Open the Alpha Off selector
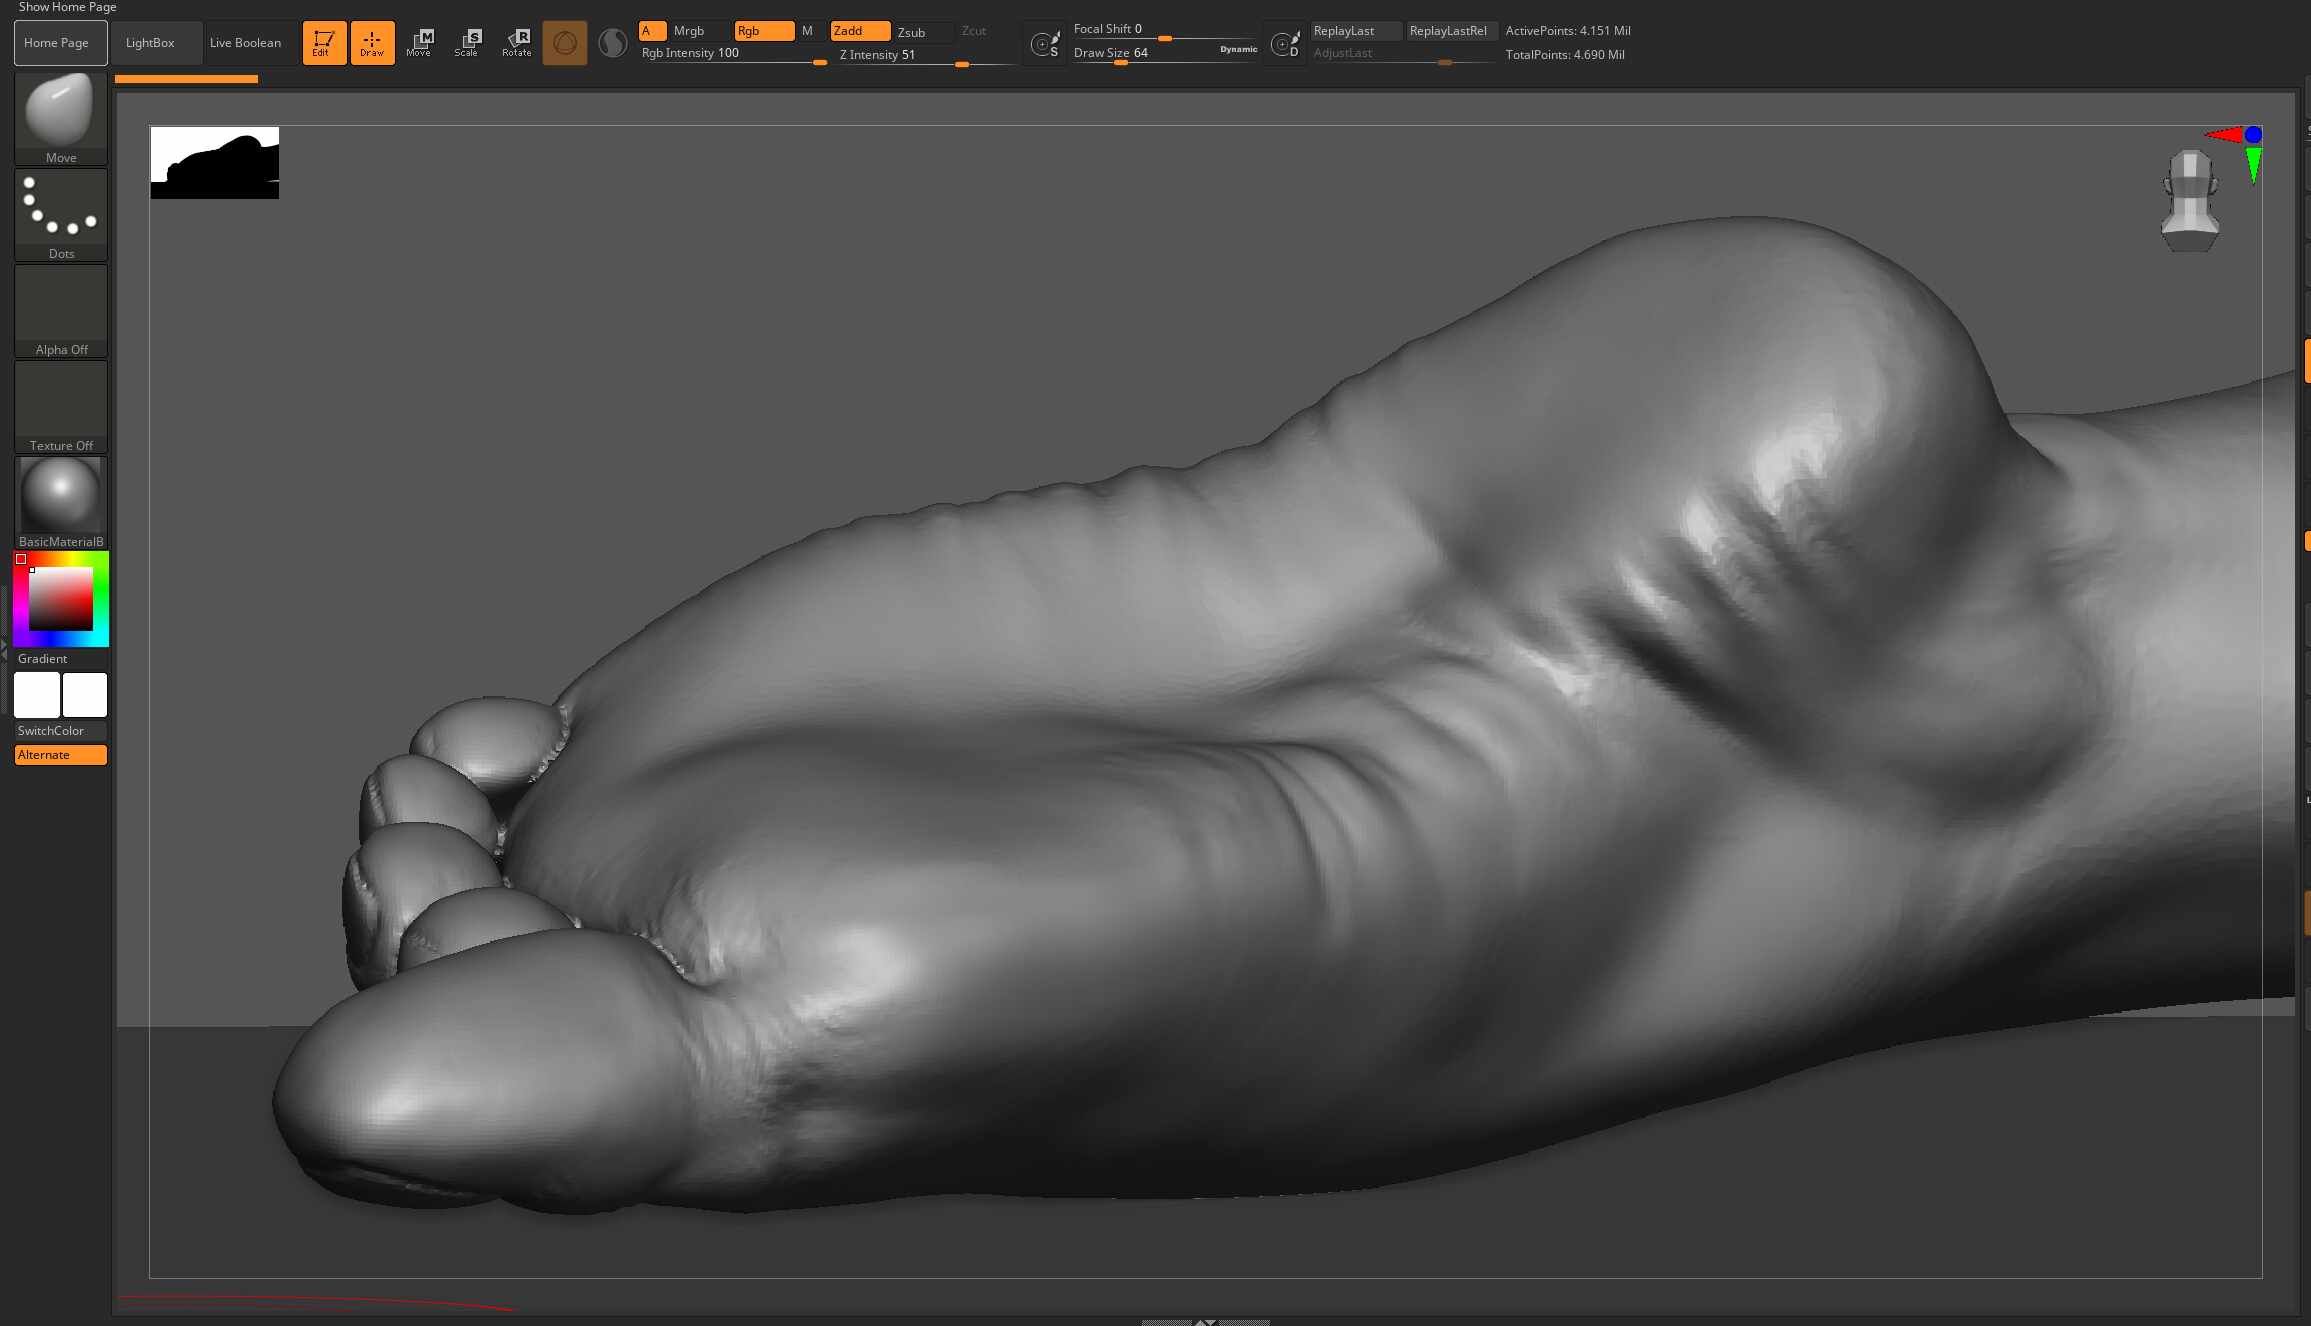The image size is (2311, 1326). [61, 310]
